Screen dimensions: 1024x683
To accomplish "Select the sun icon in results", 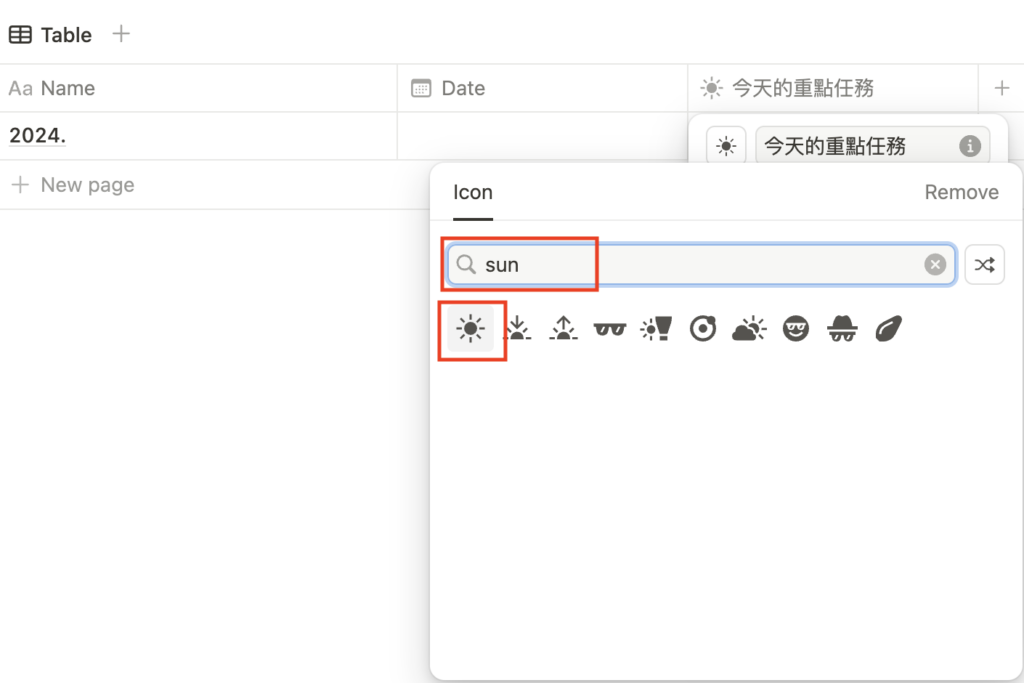I will point(470,328).
